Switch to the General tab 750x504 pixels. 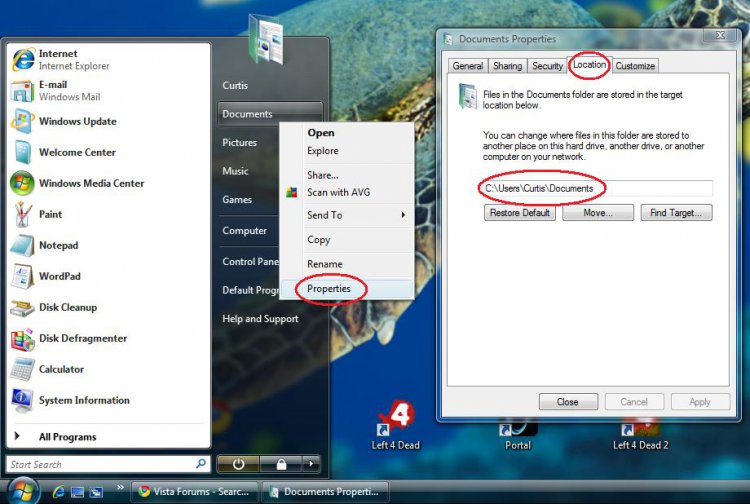467,66
